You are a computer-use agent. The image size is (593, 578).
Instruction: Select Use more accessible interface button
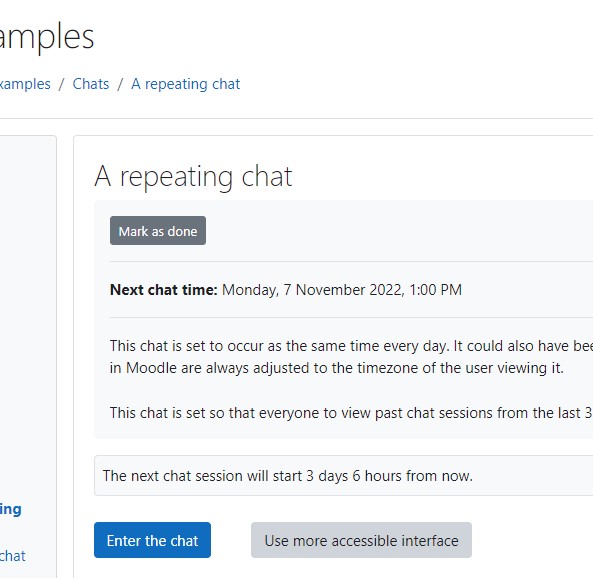pos(361,540)
